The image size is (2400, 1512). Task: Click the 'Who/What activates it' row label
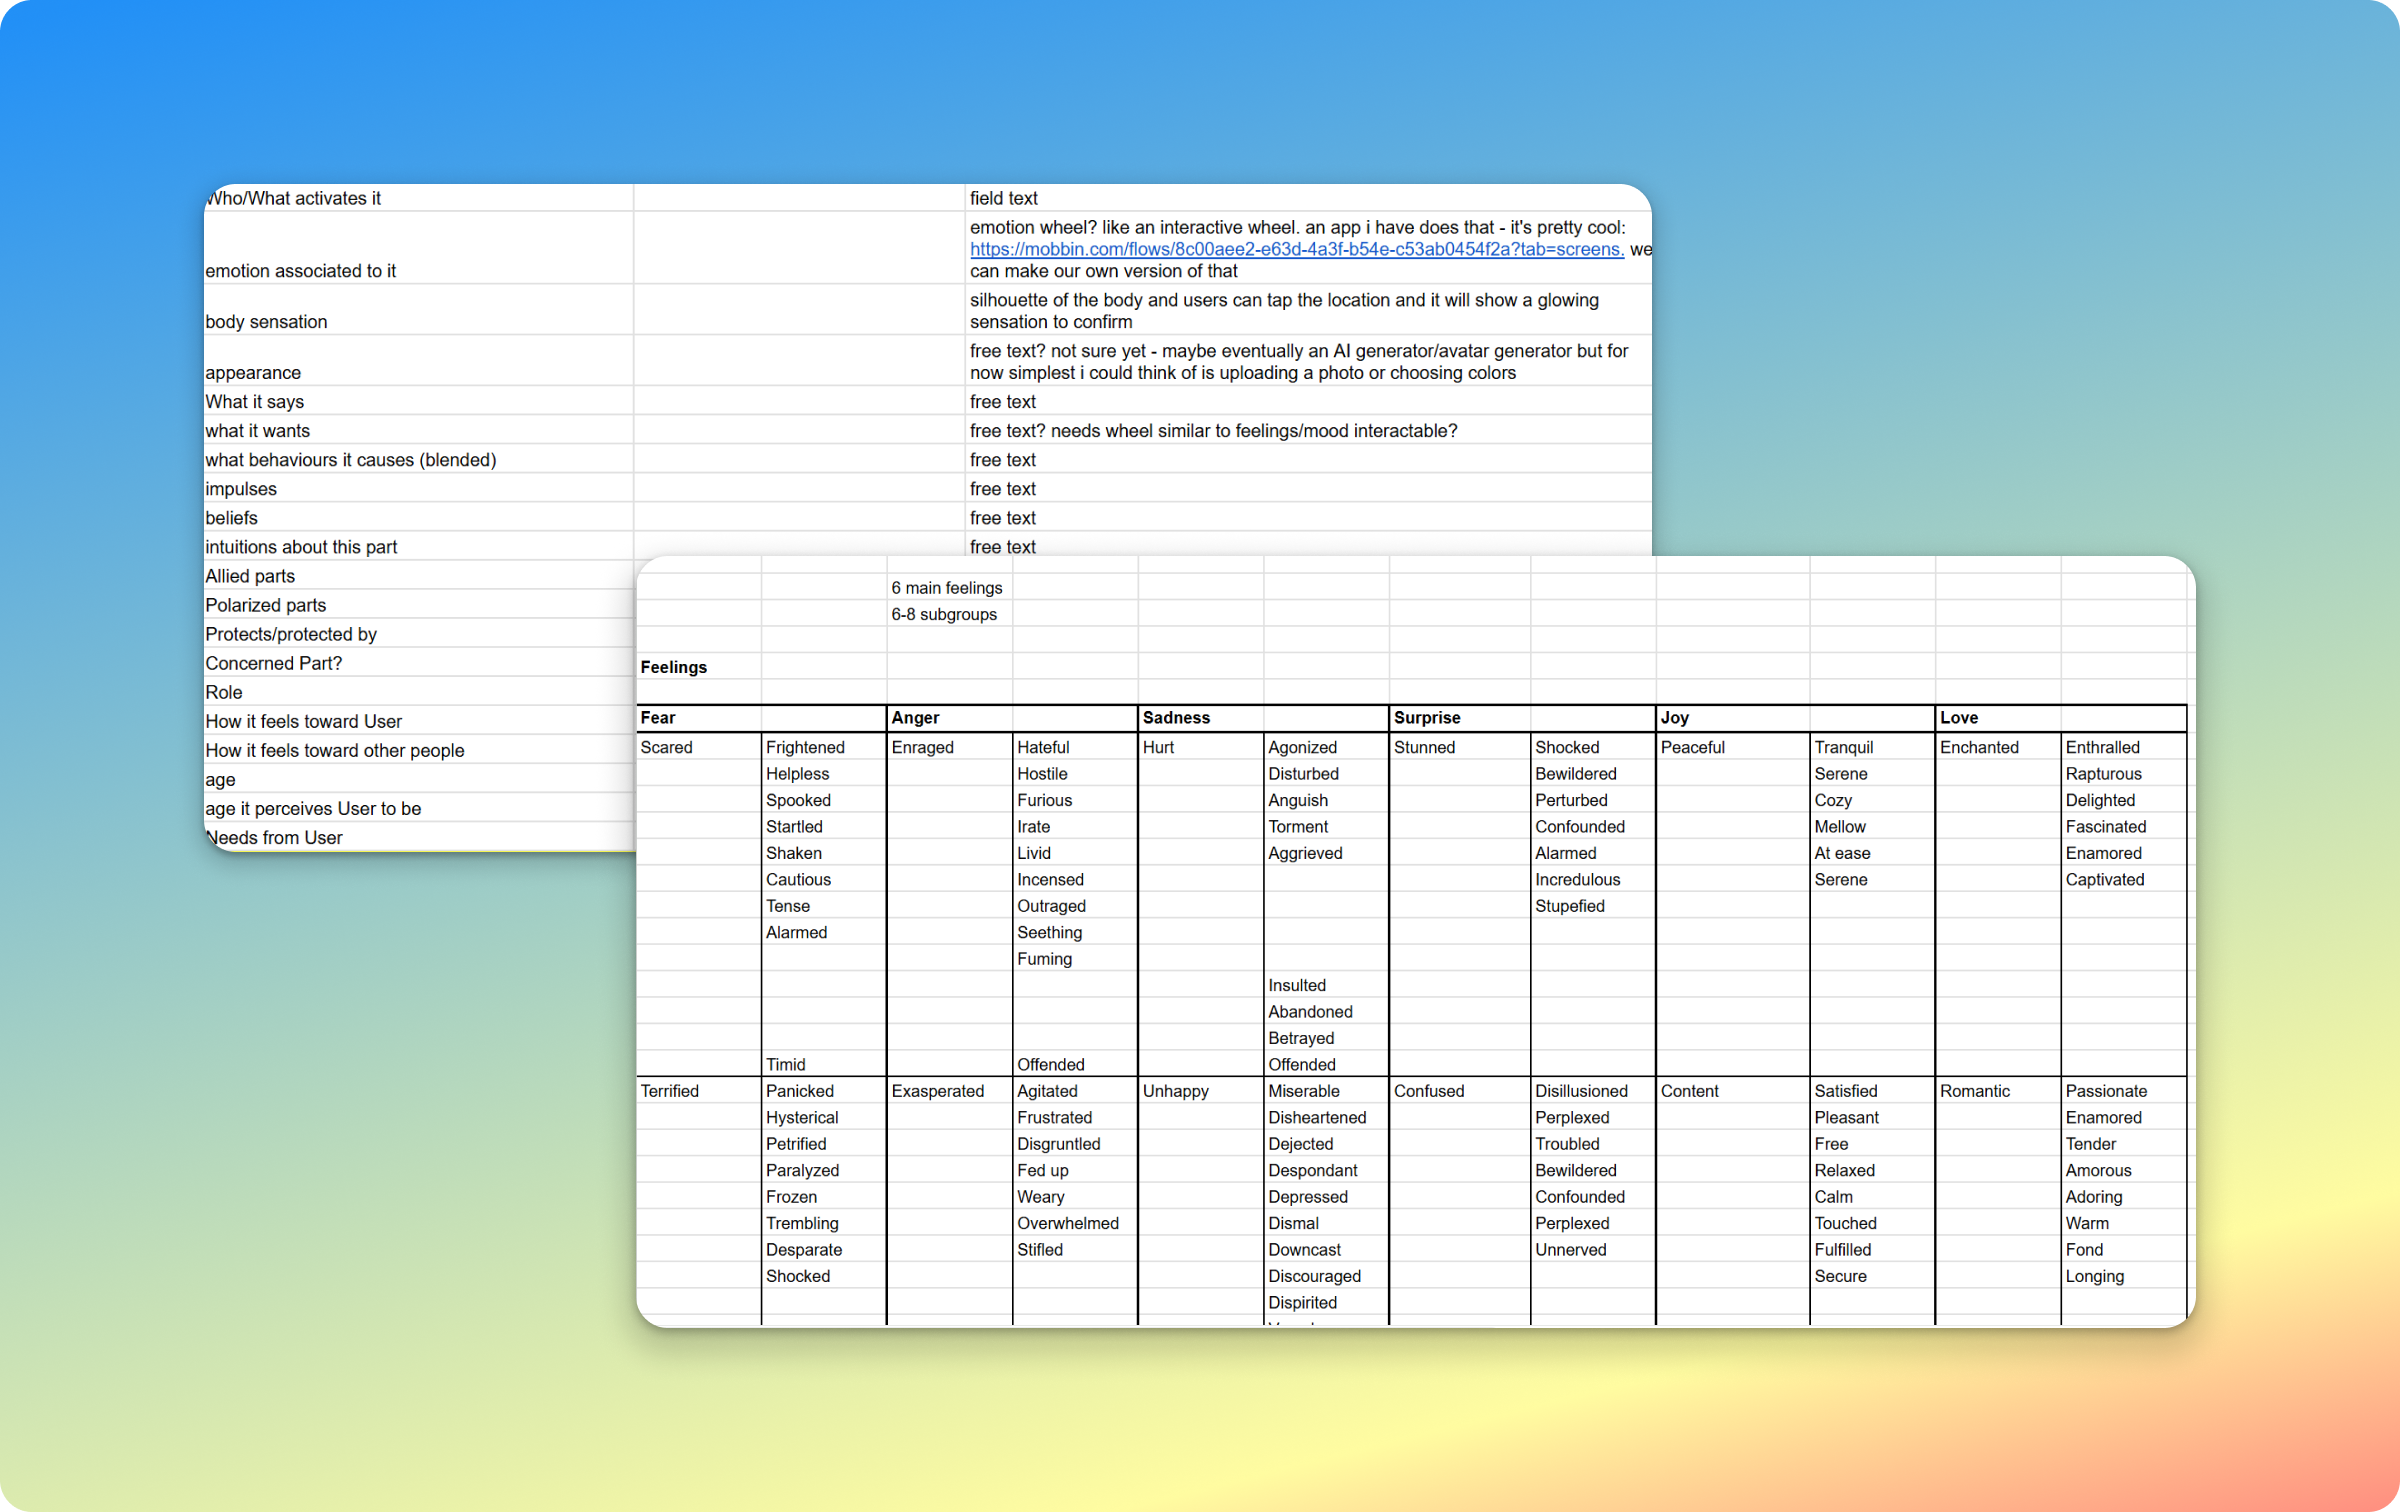pyautogui.click(x=294, y=198)
